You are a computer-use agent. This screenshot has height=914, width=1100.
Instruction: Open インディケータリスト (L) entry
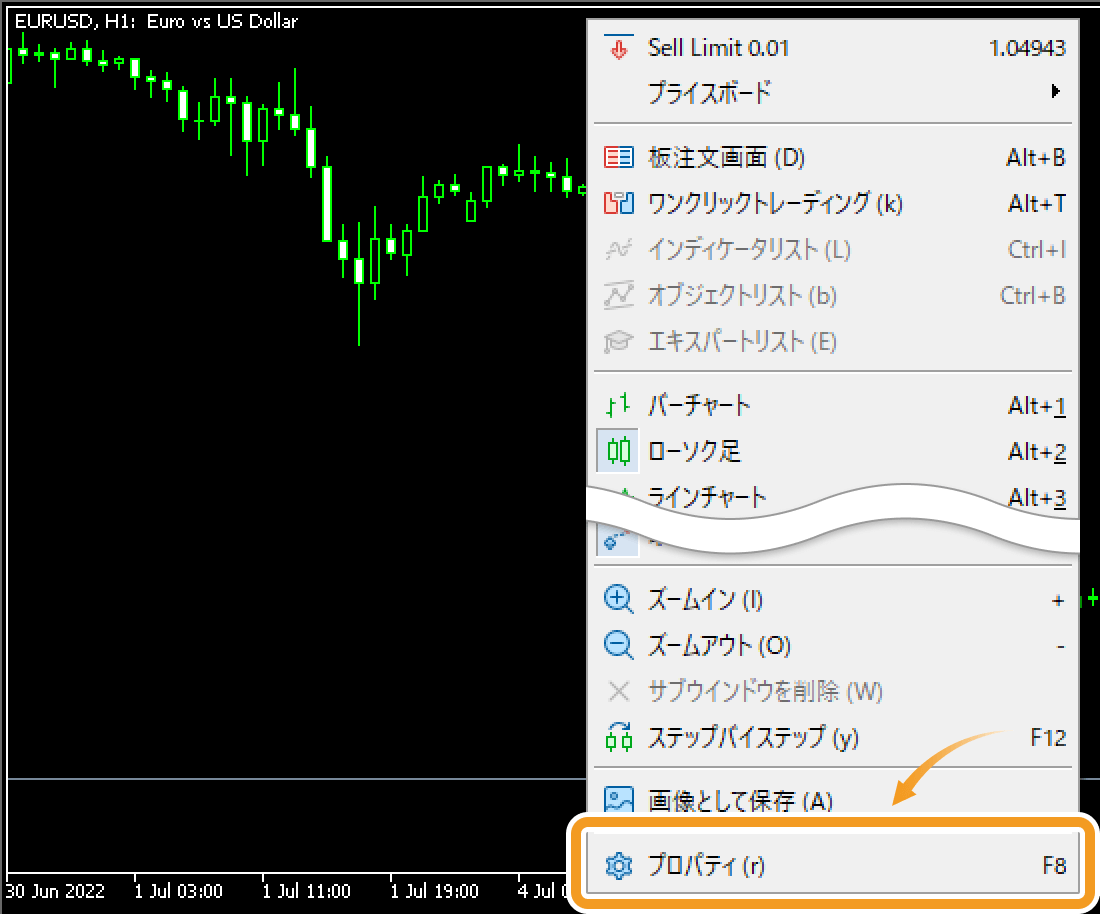click(x=833, y=249)
